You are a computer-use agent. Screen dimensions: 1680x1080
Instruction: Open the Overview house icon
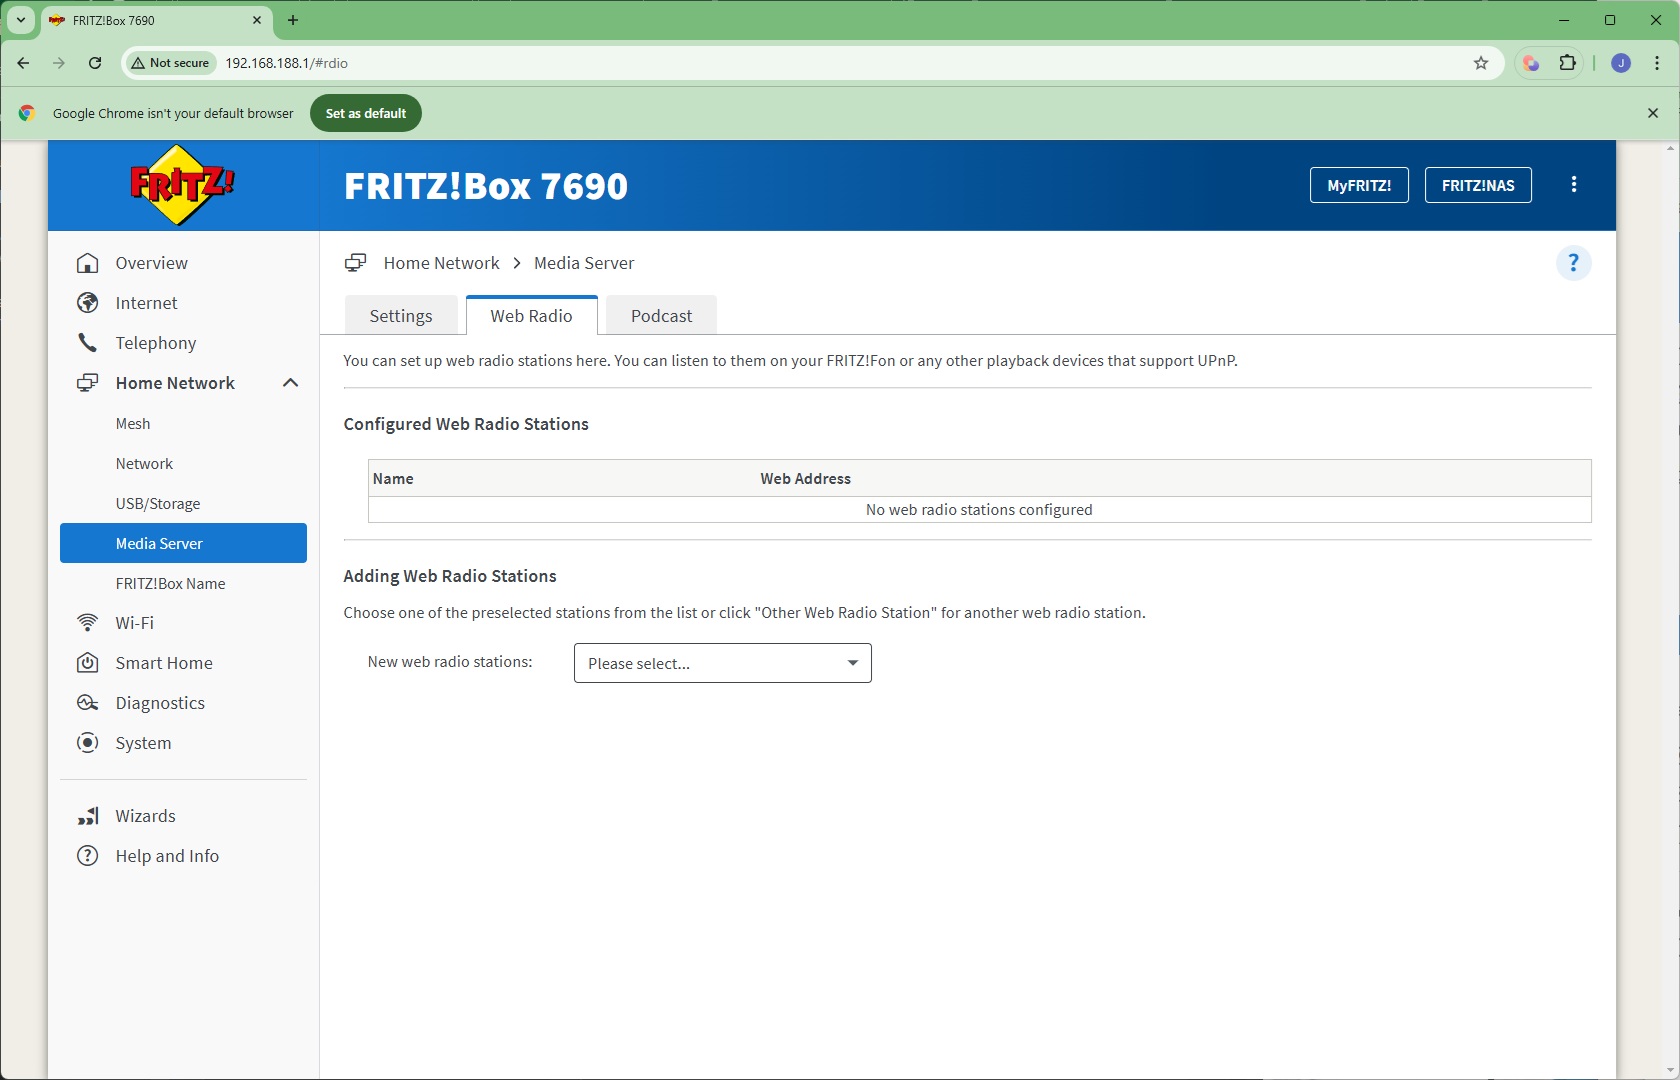click(88, 263)
